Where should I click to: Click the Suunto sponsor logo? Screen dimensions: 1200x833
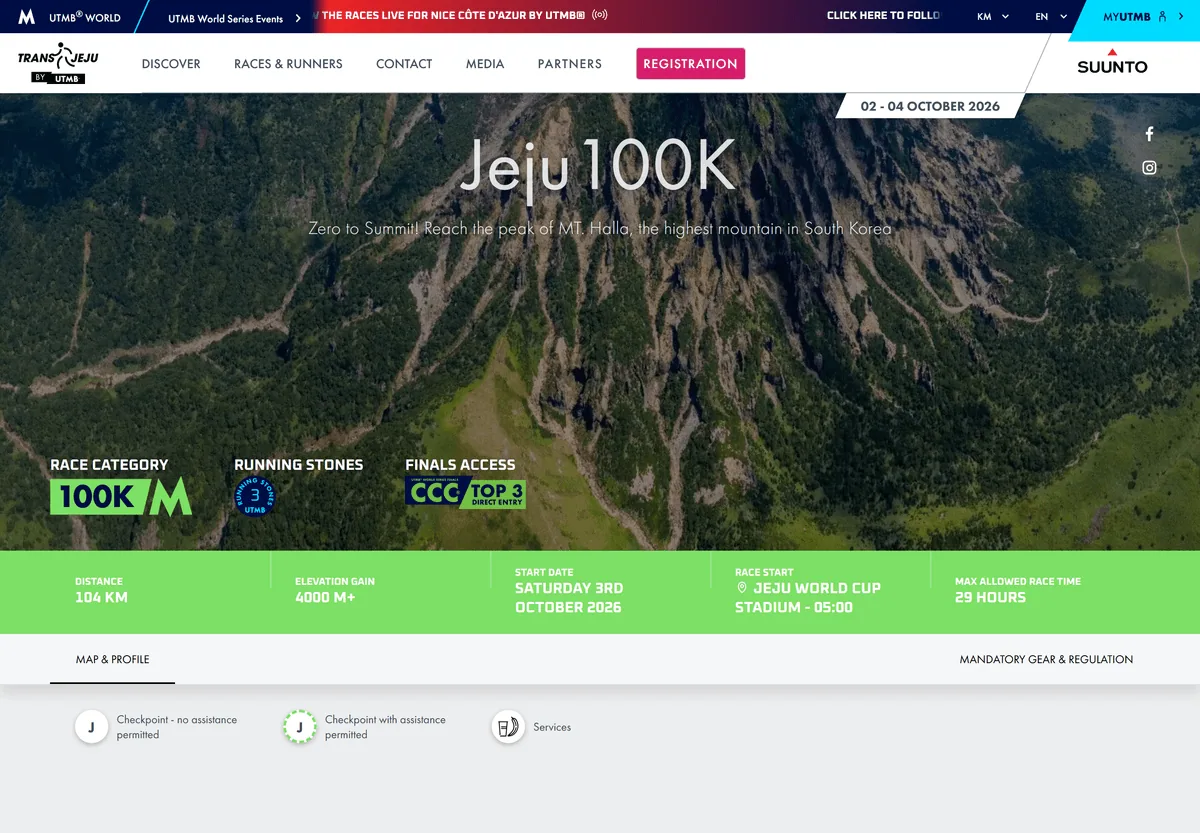(x=1112, y=62)
